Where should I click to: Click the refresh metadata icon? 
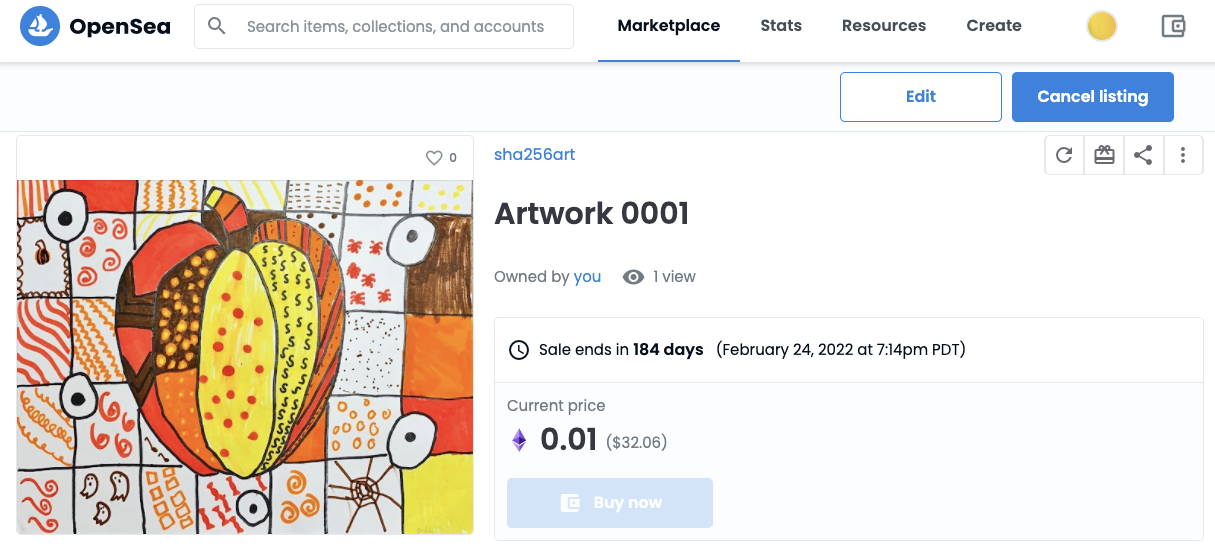pyautogui.click(x=1064, y=155)
